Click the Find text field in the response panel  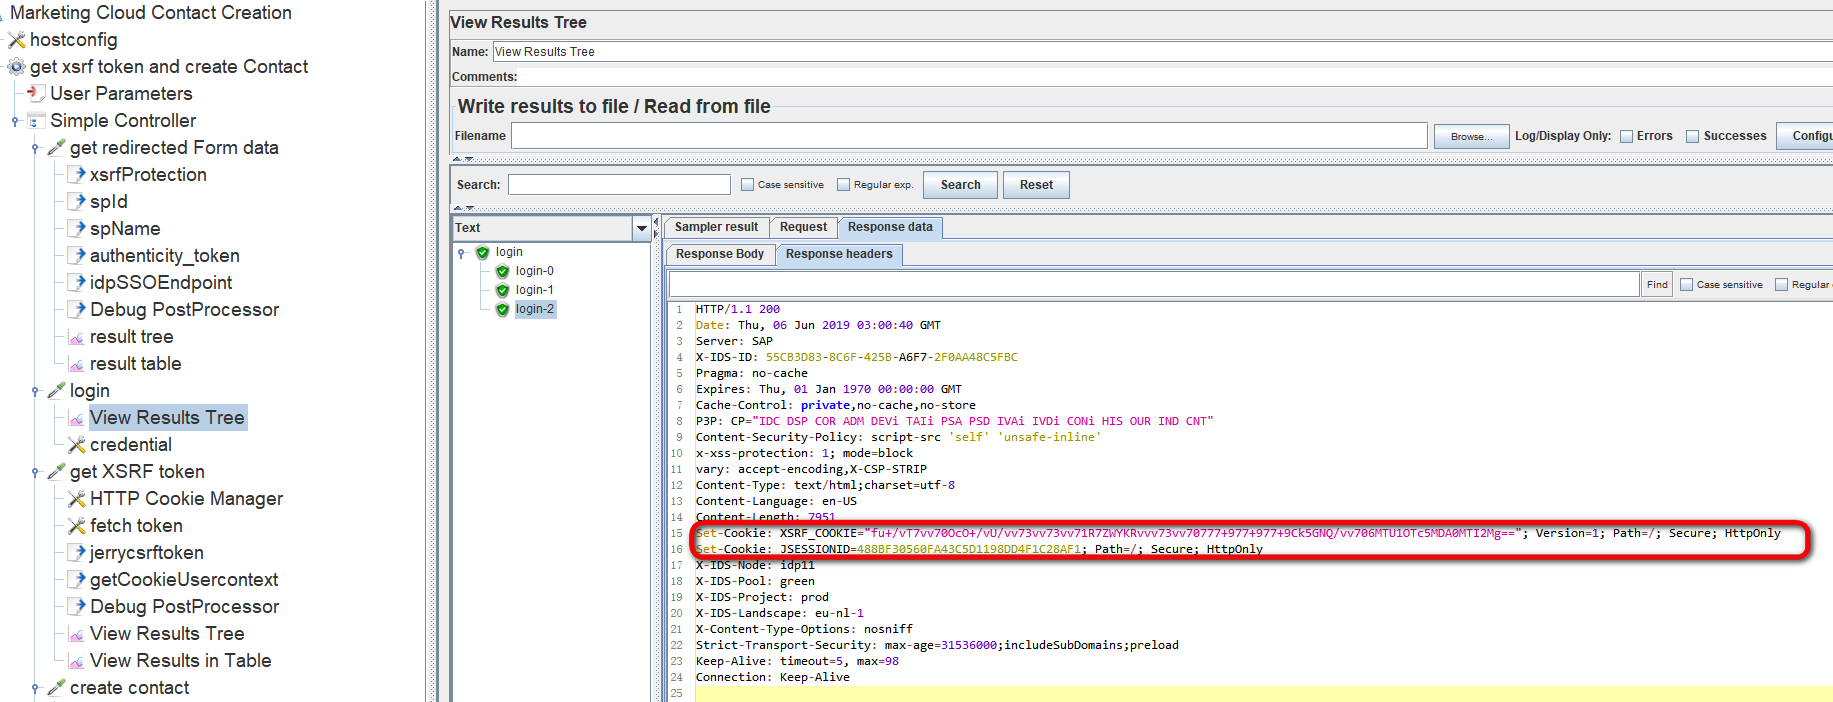[1153, 285]
